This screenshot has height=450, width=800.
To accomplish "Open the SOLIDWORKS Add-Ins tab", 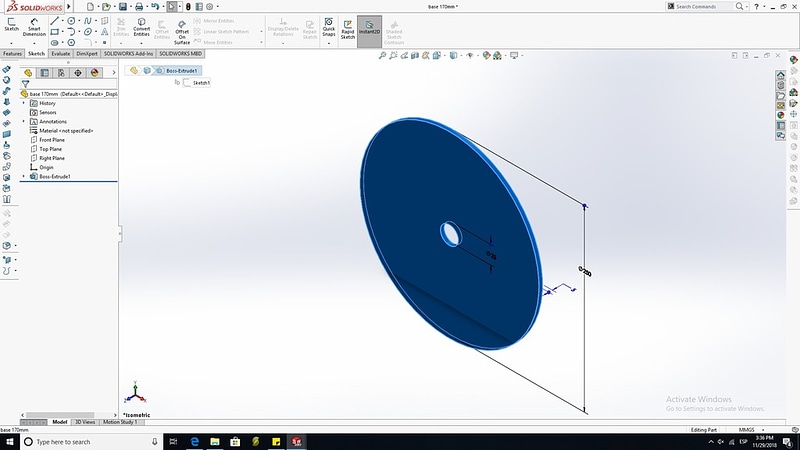I will pos(128,54).
